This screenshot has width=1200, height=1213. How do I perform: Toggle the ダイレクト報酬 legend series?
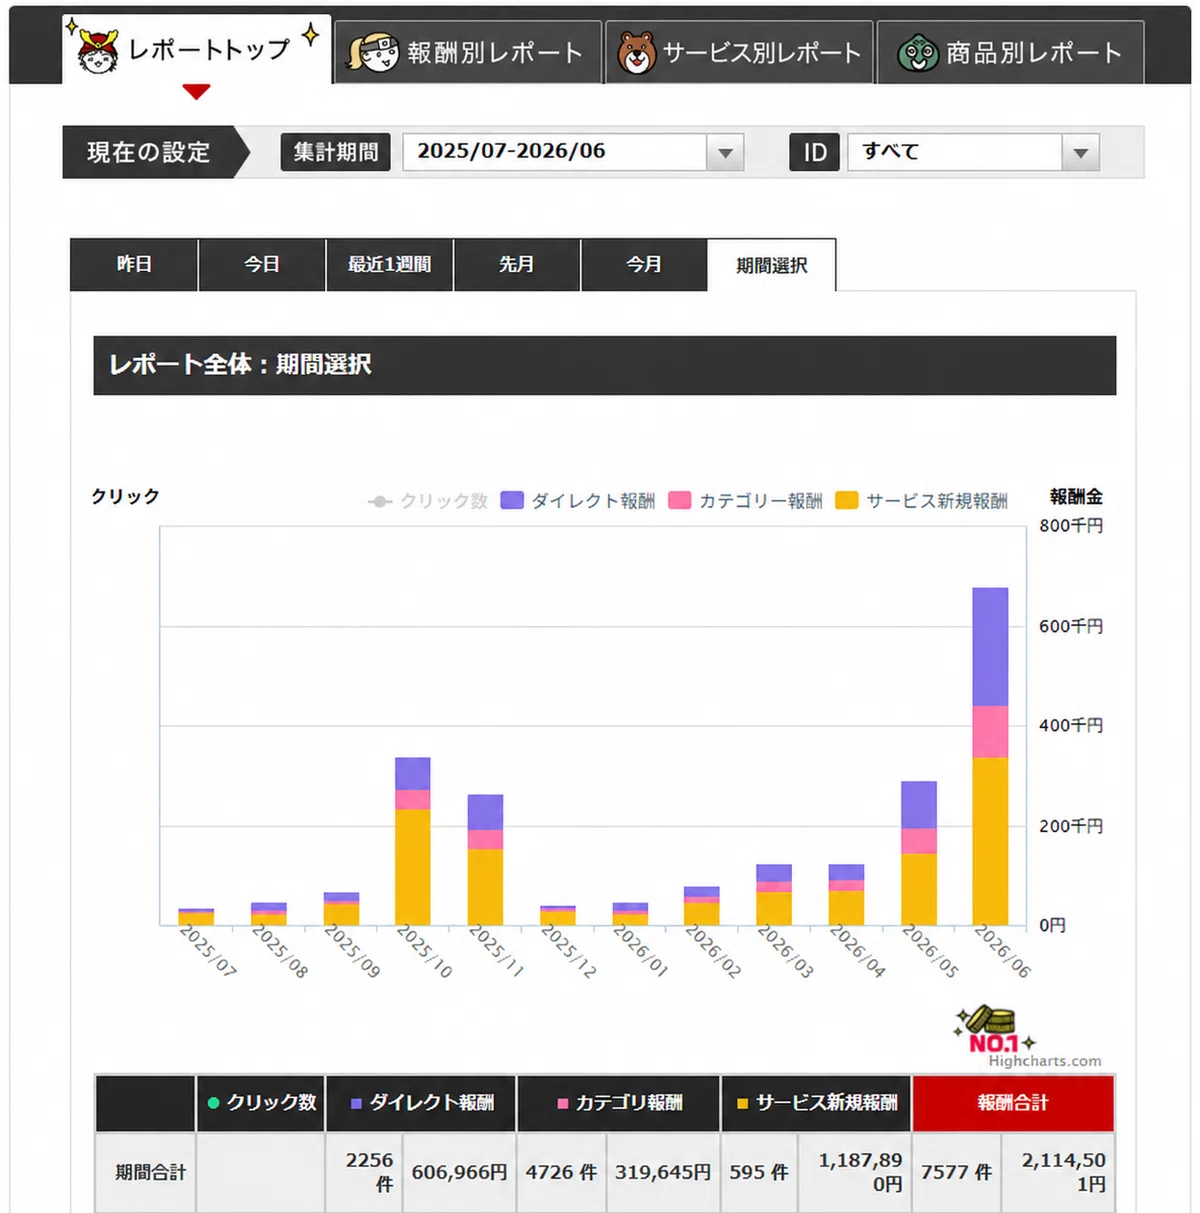click(x=578, y=501)
